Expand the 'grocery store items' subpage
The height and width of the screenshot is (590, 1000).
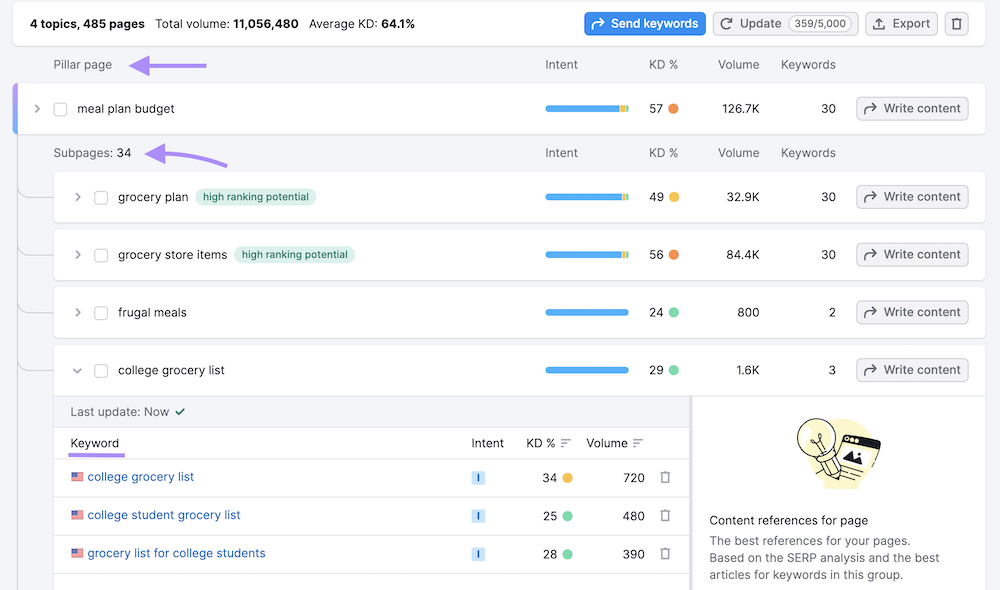[77, 254]
